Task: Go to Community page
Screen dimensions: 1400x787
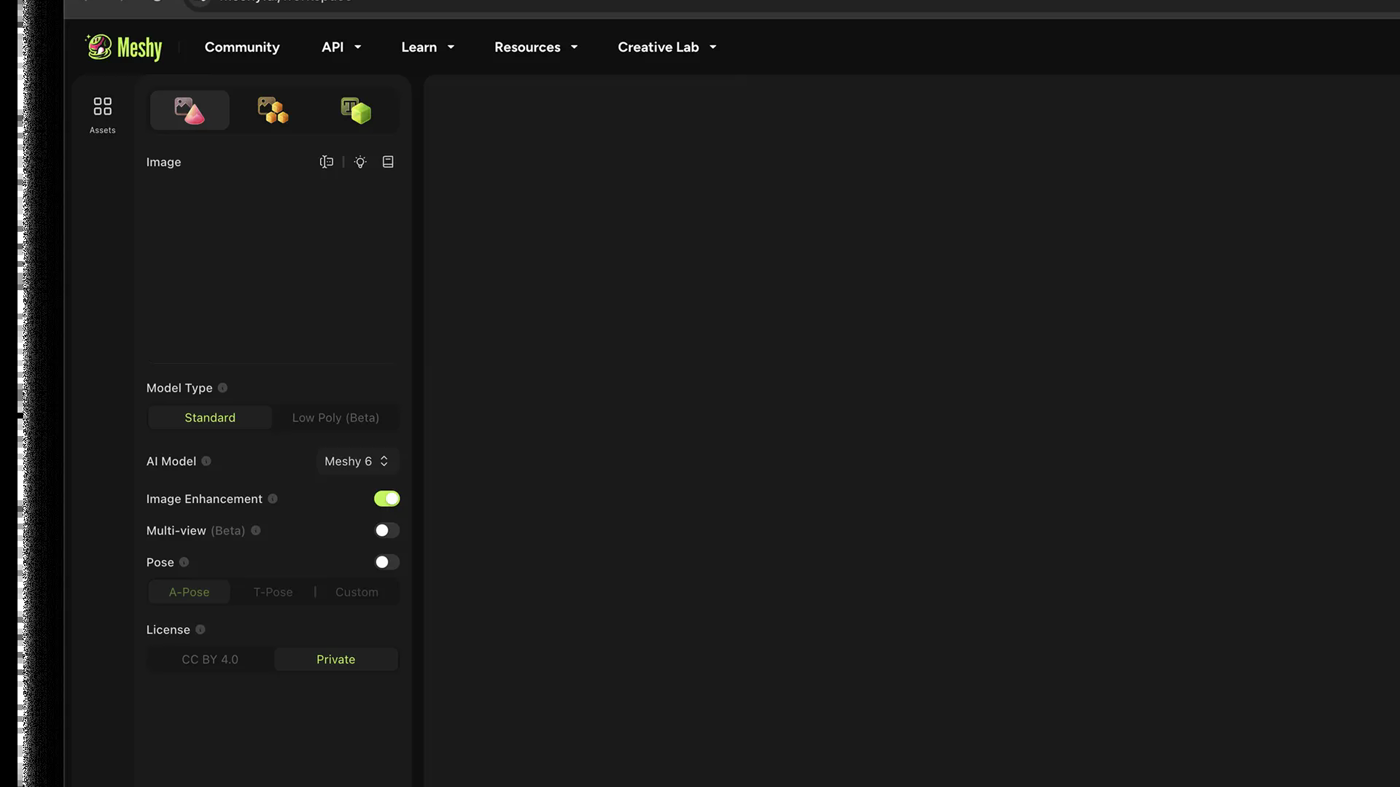Action: pos(242,47)
